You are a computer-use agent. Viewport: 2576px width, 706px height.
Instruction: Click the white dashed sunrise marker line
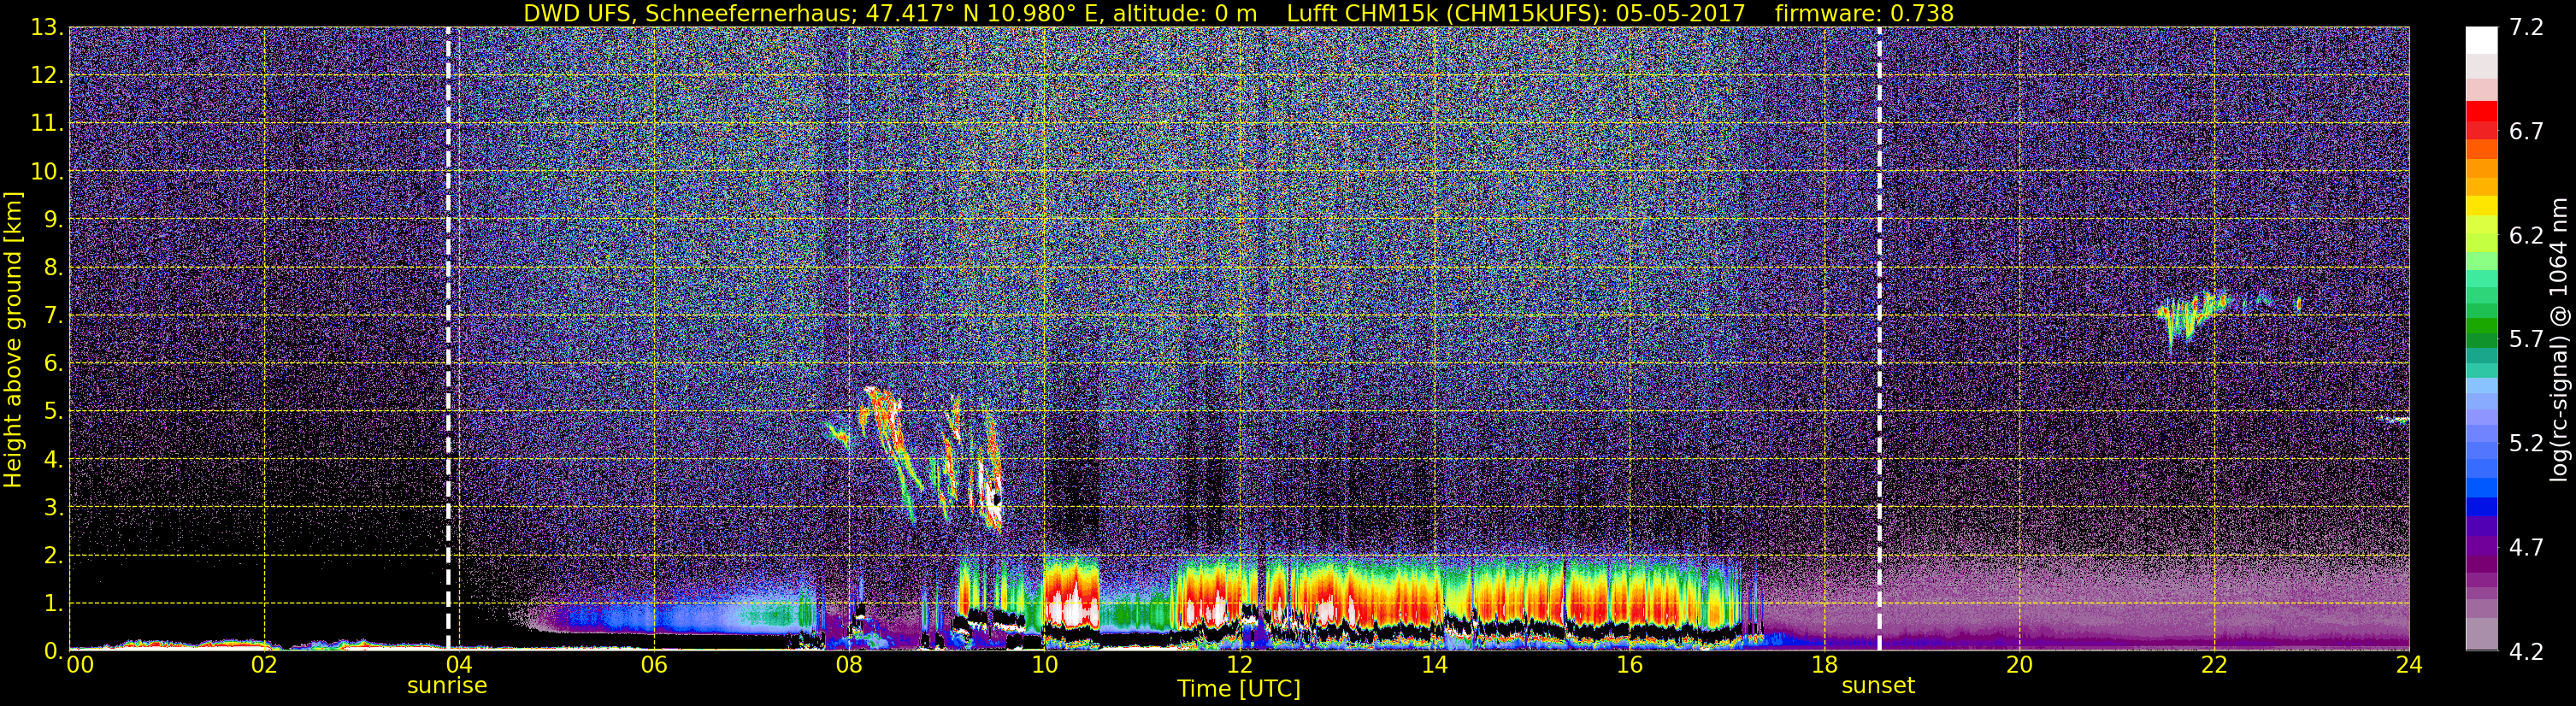pyautogui.click(x=448, y=338)
